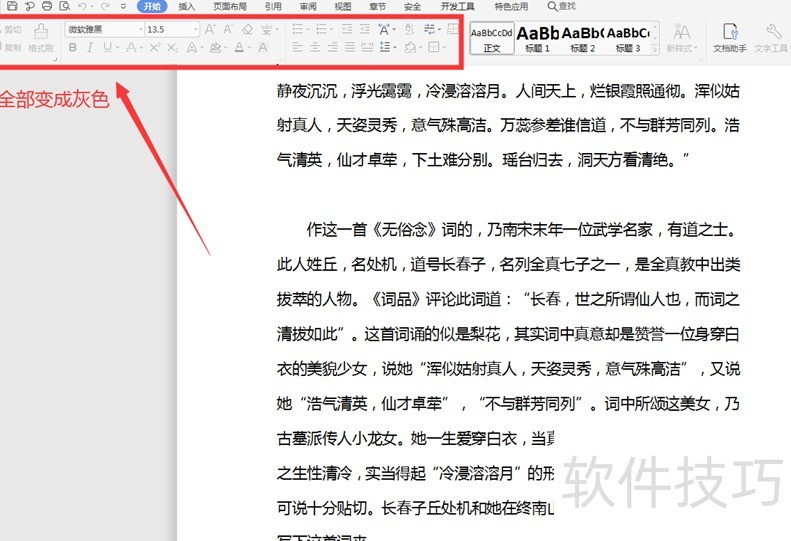
Task: Open the 开发工具 ribbon tab
Action: [458, 7]
